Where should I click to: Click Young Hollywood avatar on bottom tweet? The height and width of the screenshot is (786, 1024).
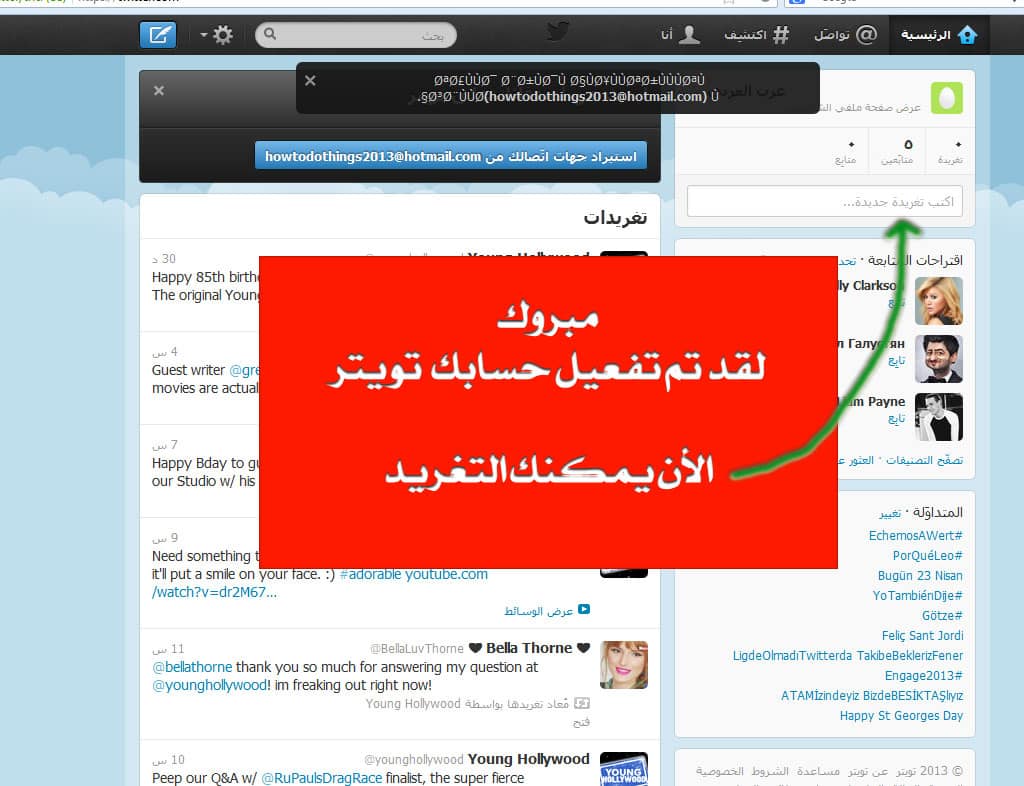pos(624,768)
